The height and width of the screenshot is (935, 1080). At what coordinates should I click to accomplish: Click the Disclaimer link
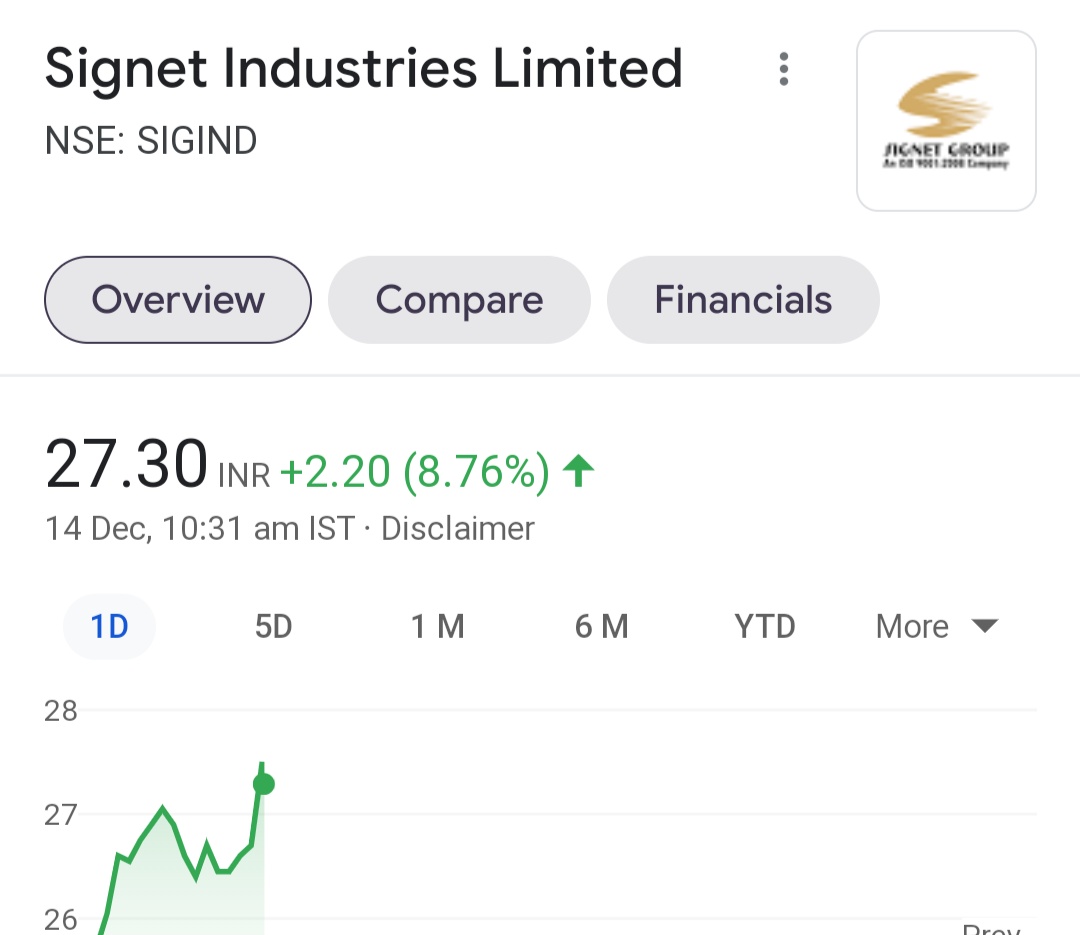[457, 529]
